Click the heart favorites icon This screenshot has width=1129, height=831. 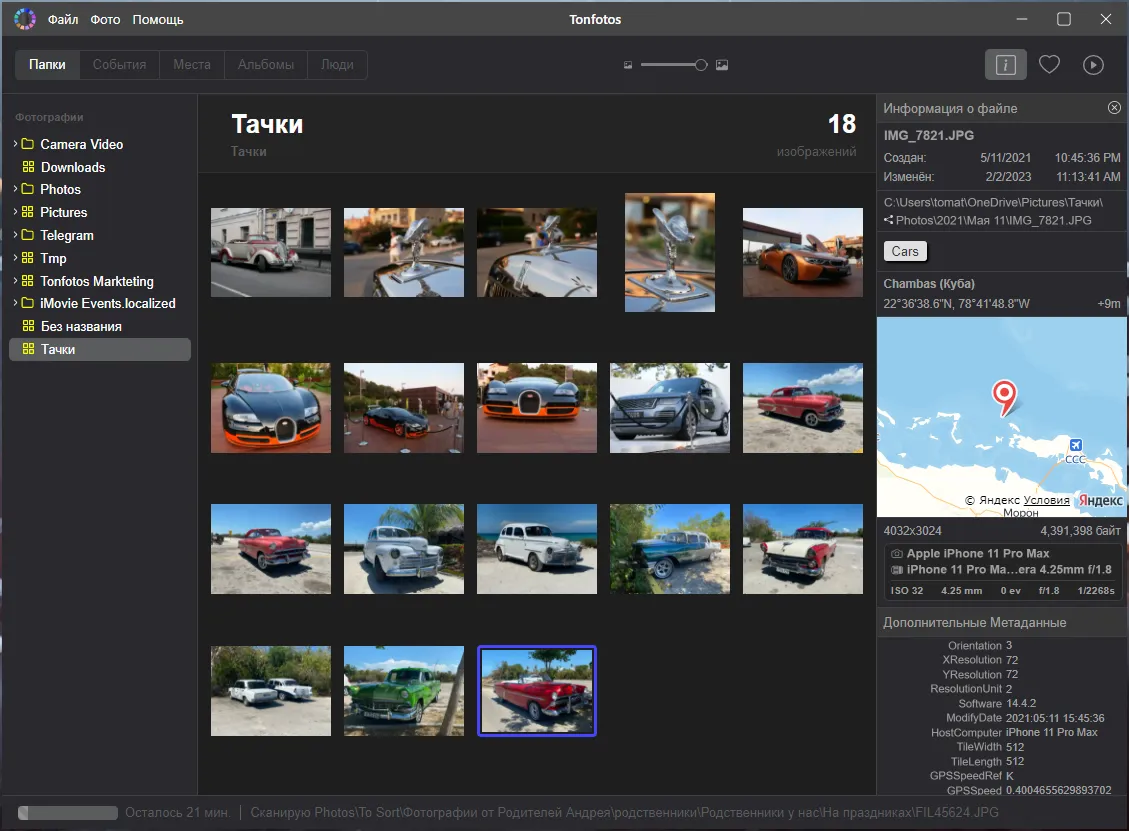pyautogui.click(x=1049, y=65)
